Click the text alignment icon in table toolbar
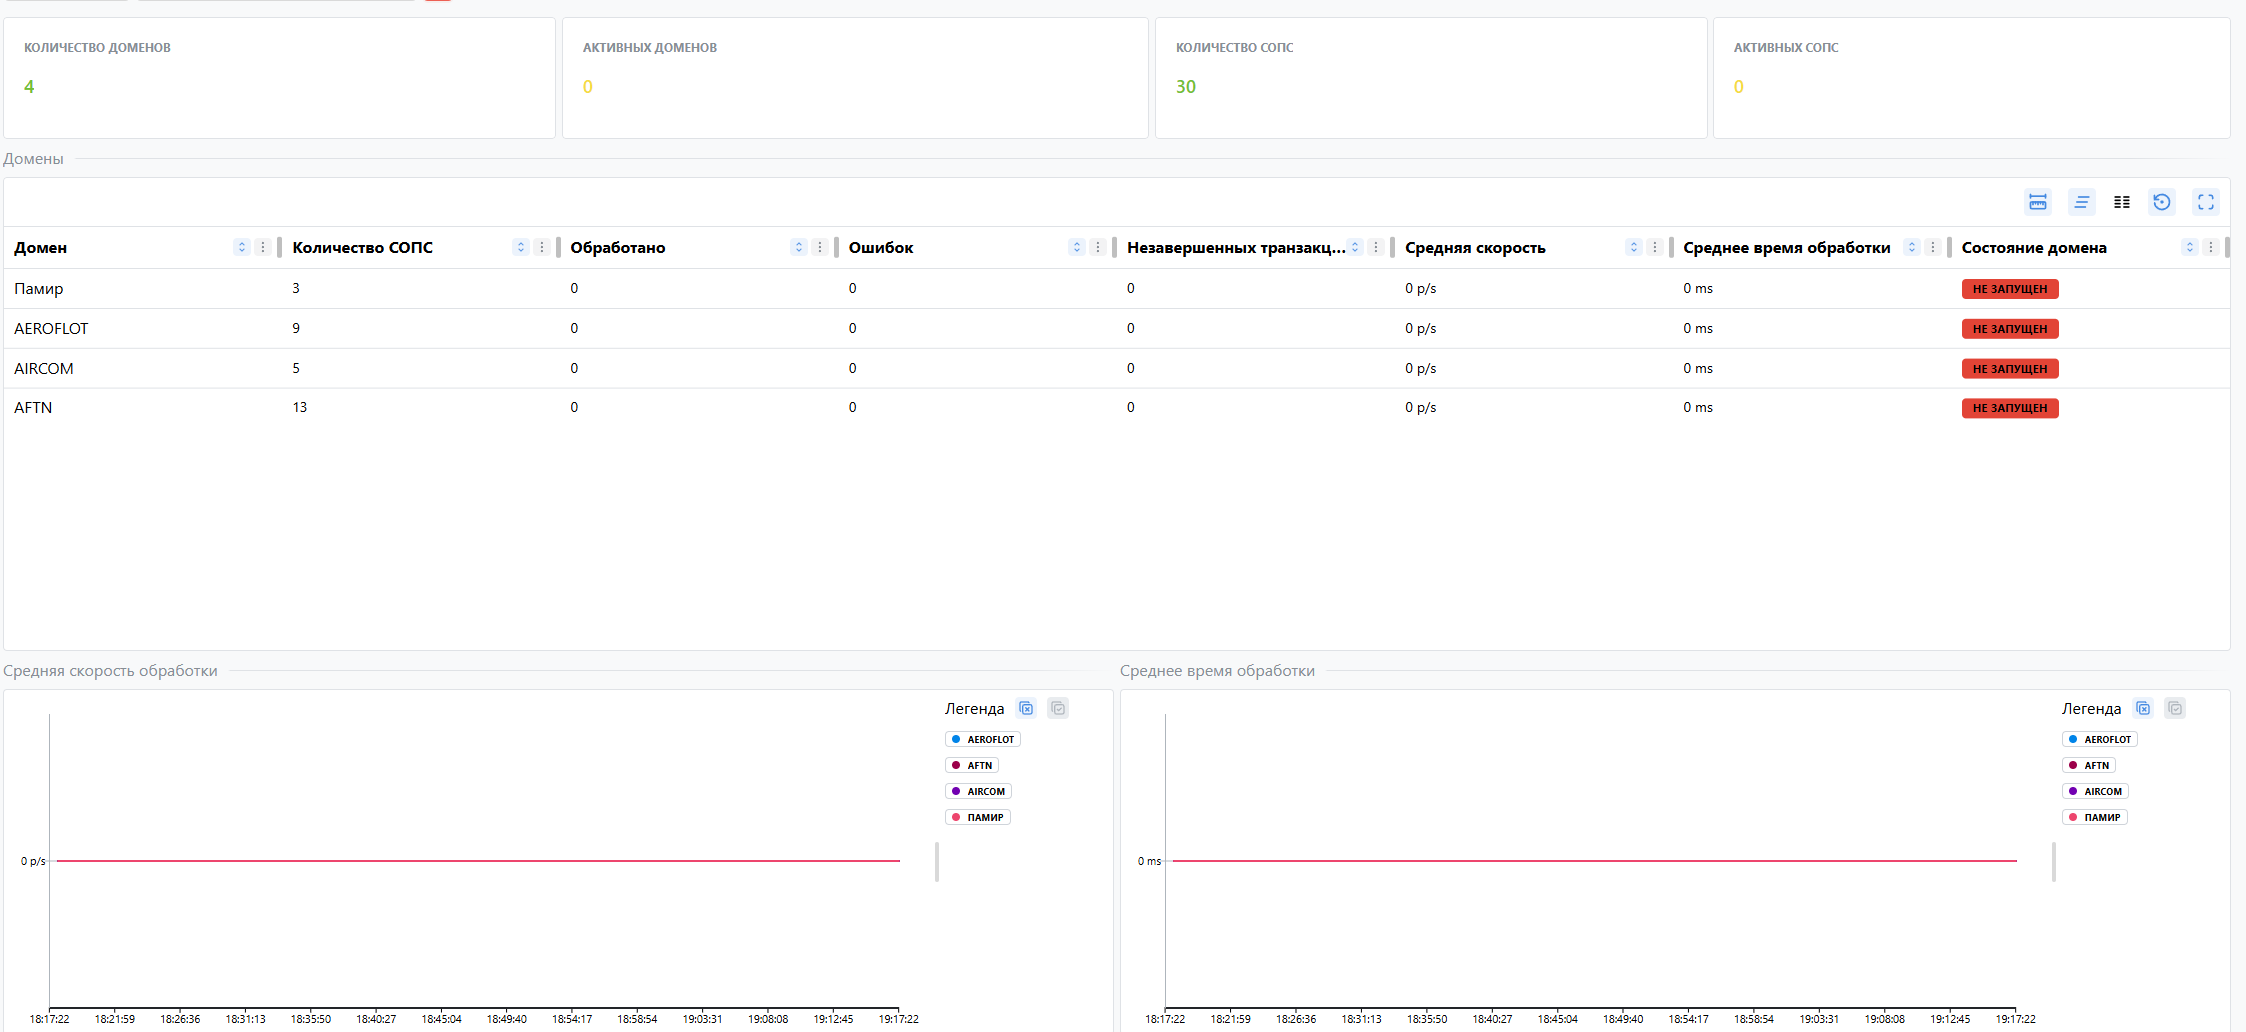Viewport: 2246px width, 1032px height. (x=2081, y=202)
